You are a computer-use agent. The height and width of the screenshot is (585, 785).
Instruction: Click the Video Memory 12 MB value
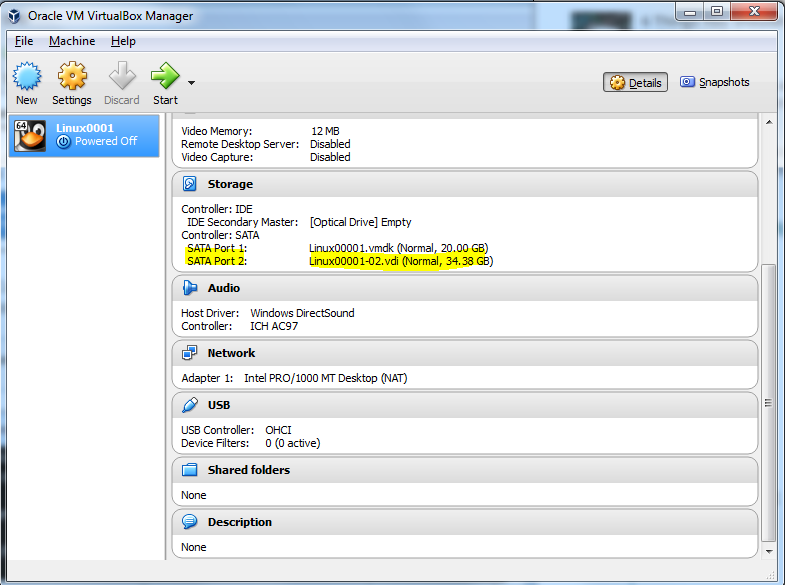(x=325, y=131)
